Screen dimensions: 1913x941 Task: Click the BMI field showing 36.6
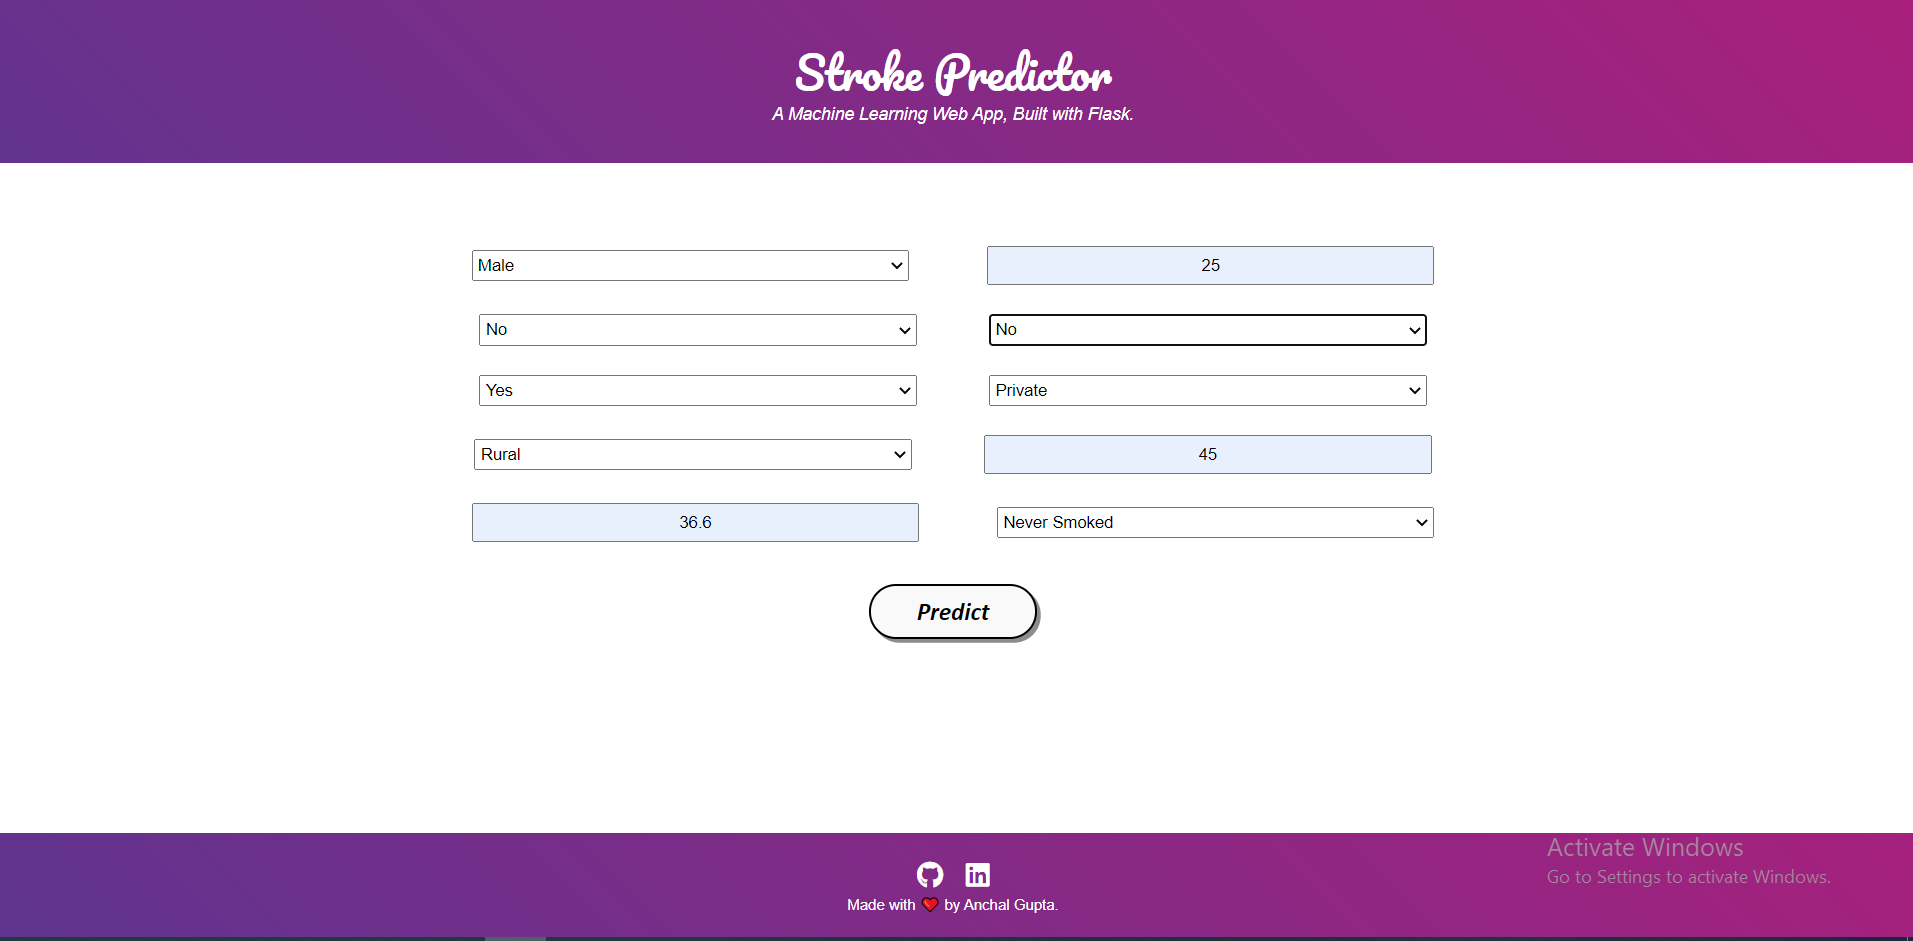click(x=695, y=522)
